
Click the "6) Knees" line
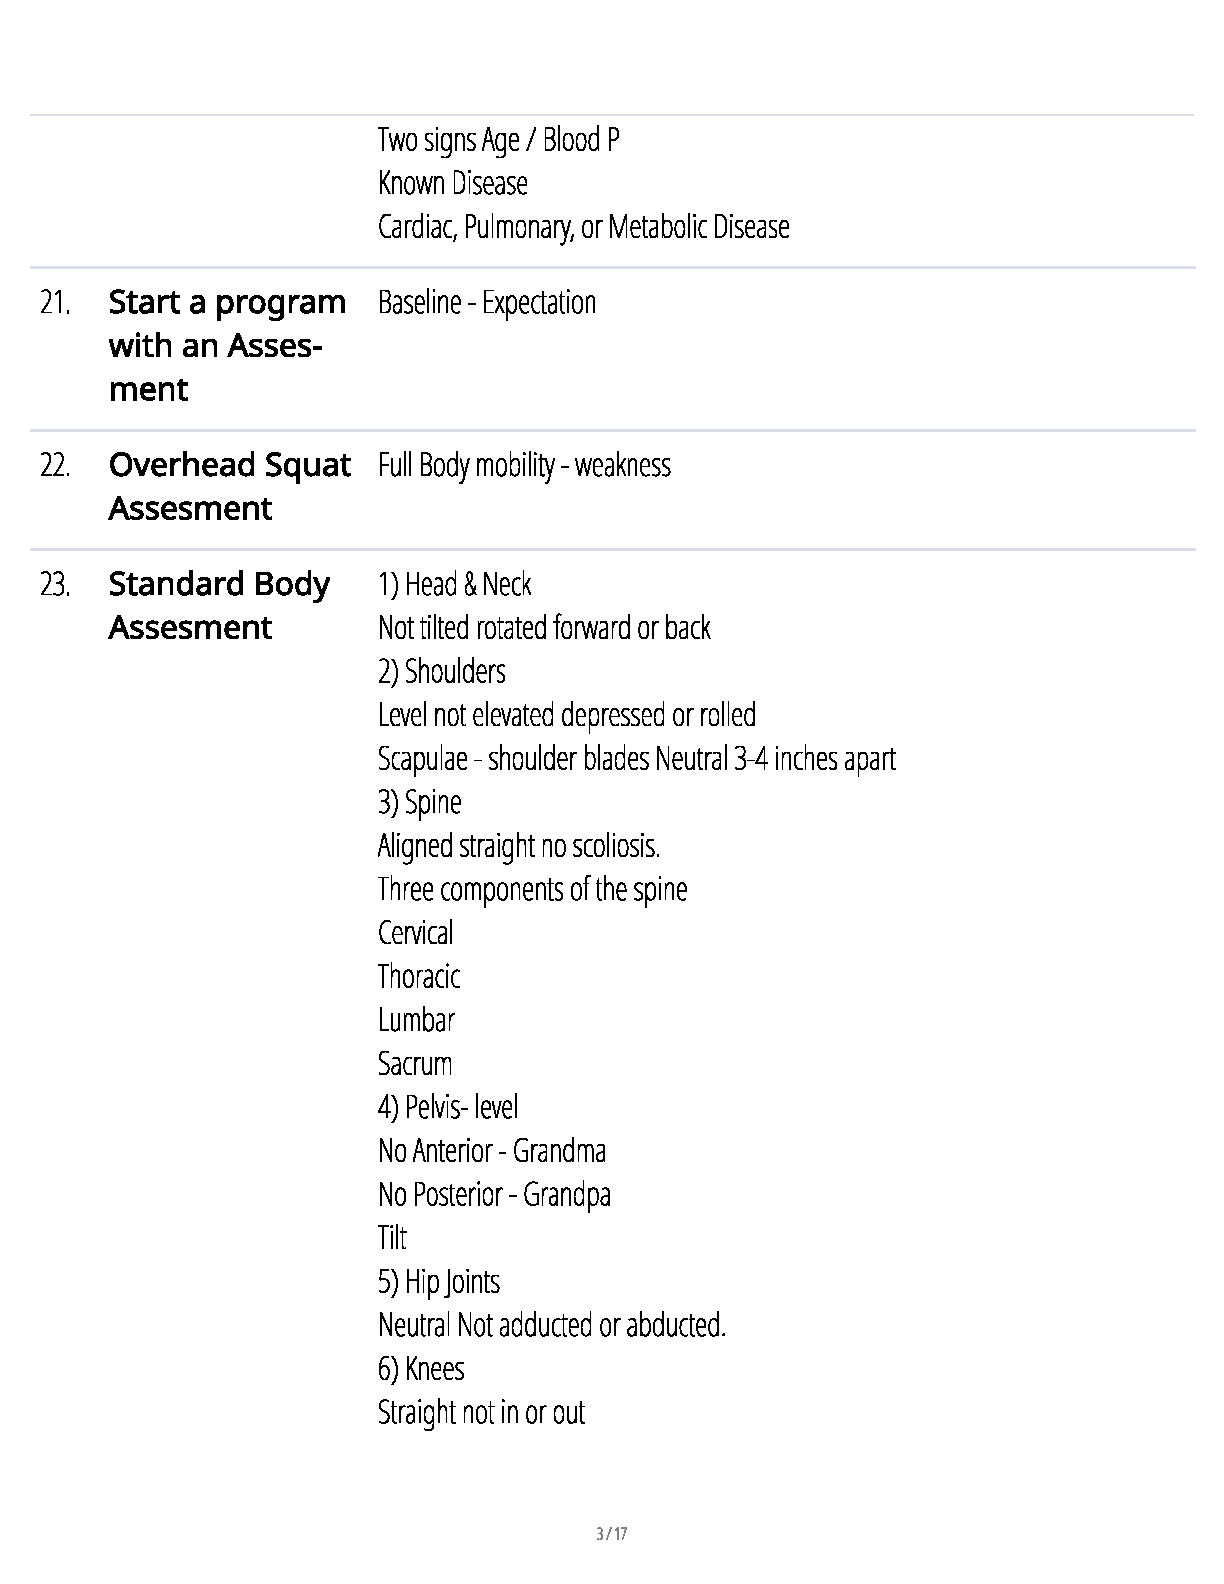(x=421, y=1368)
